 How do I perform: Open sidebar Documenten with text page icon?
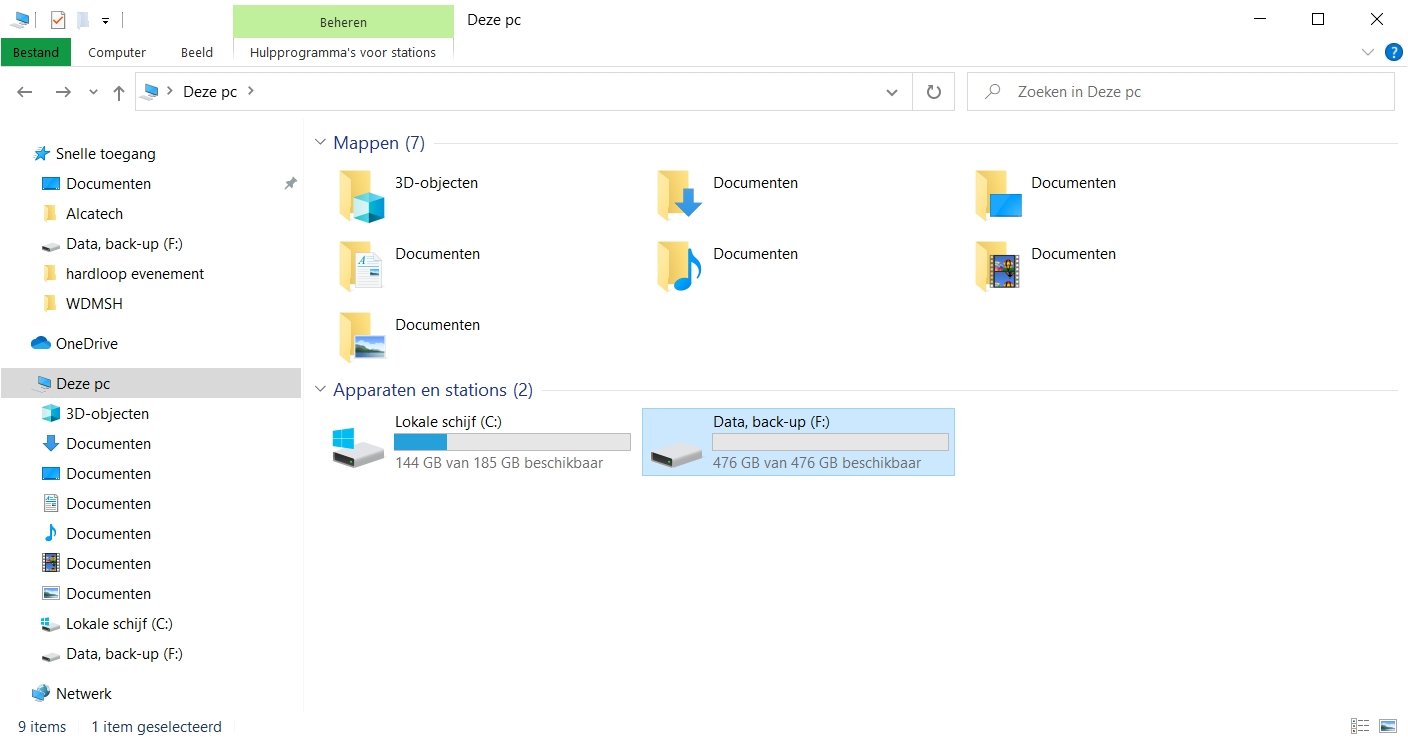tap(109, 504)
